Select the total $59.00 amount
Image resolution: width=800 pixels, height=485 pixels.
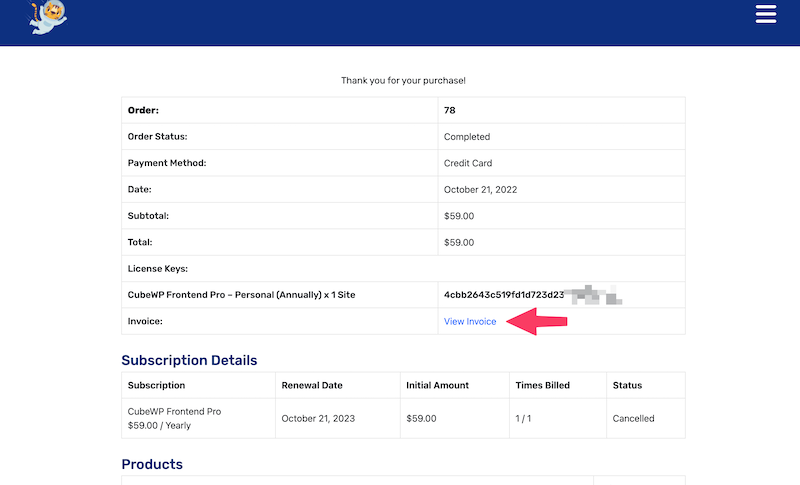(459, 242)
